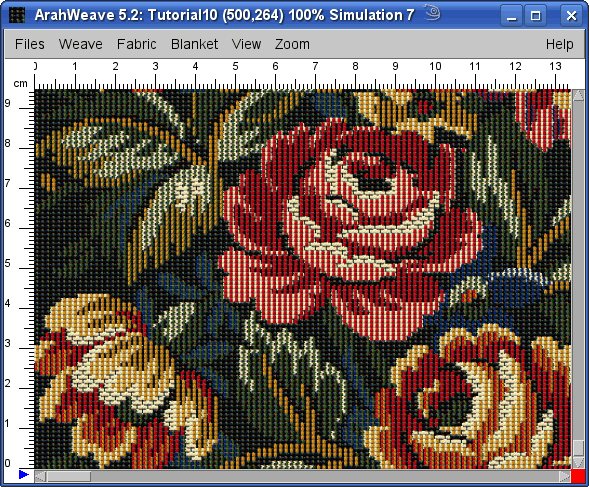Click the vertical scrollbar thumb
Image resolution: width=589 pixels, height=487 pixels.
(x=578, y=448)
